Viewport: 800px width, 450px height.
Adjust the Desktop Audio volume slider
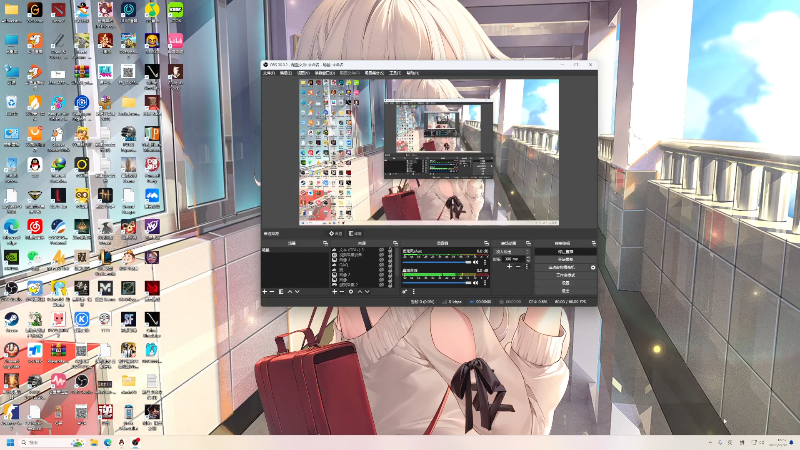436,283
